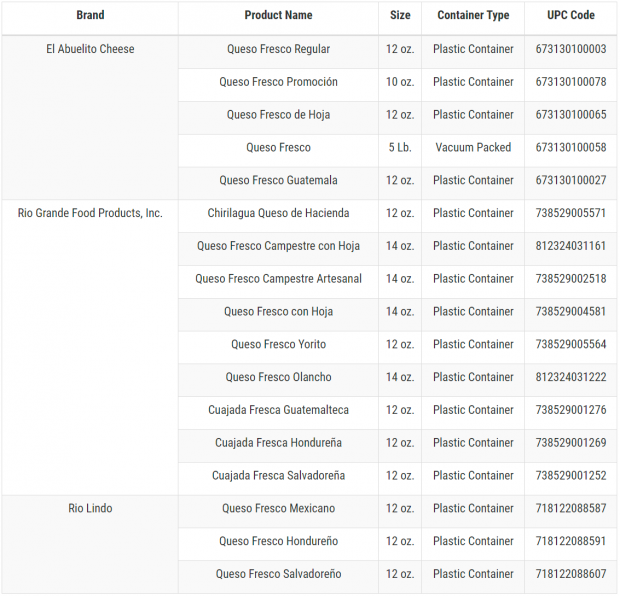The width and height of the screenshot is (620, 596).
Task: Click the Queso Fresco Regular product cell
Action: (x=278, y=49)
